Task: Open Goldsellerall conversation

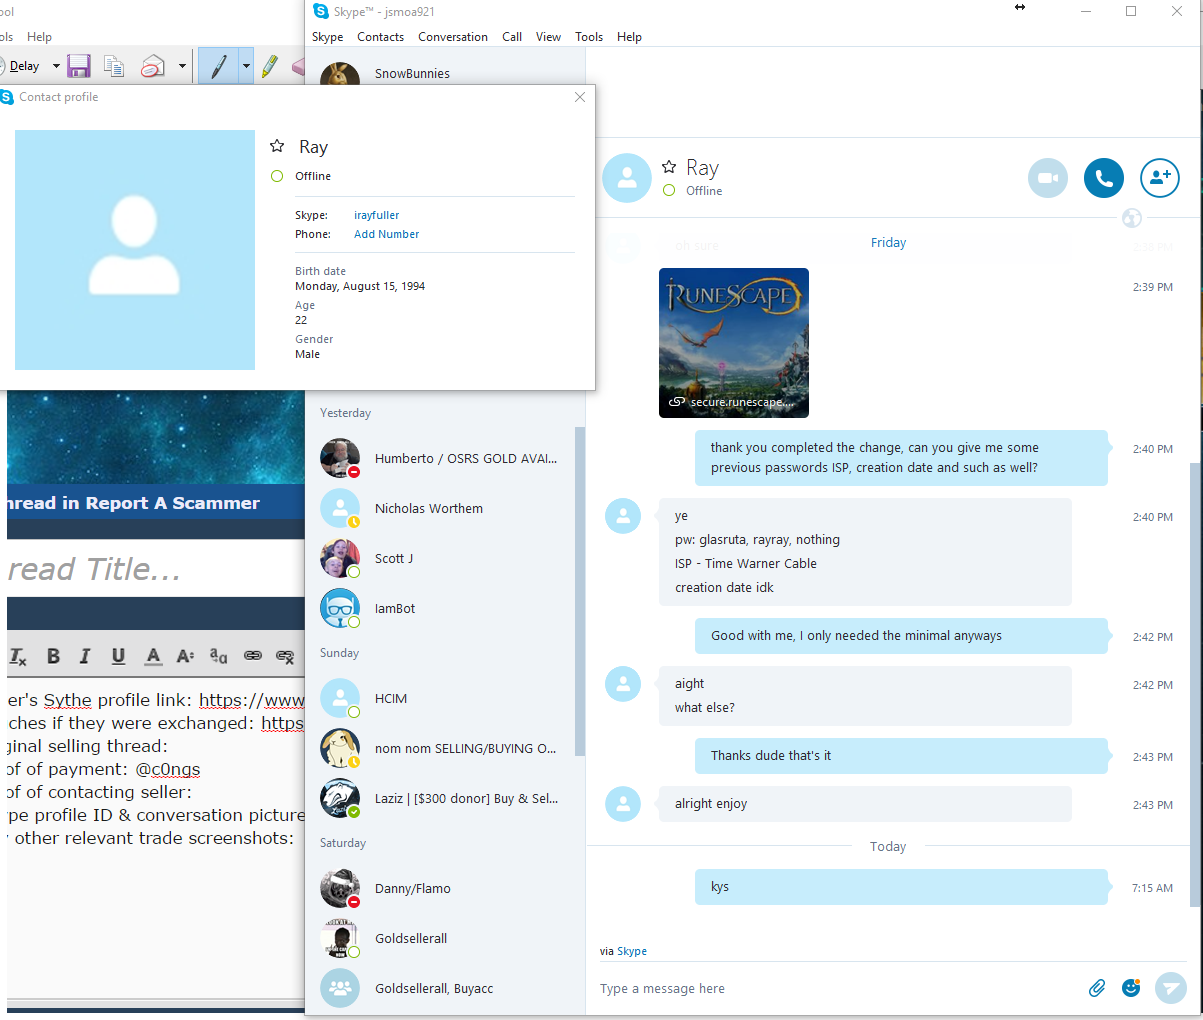Action: 445,938
